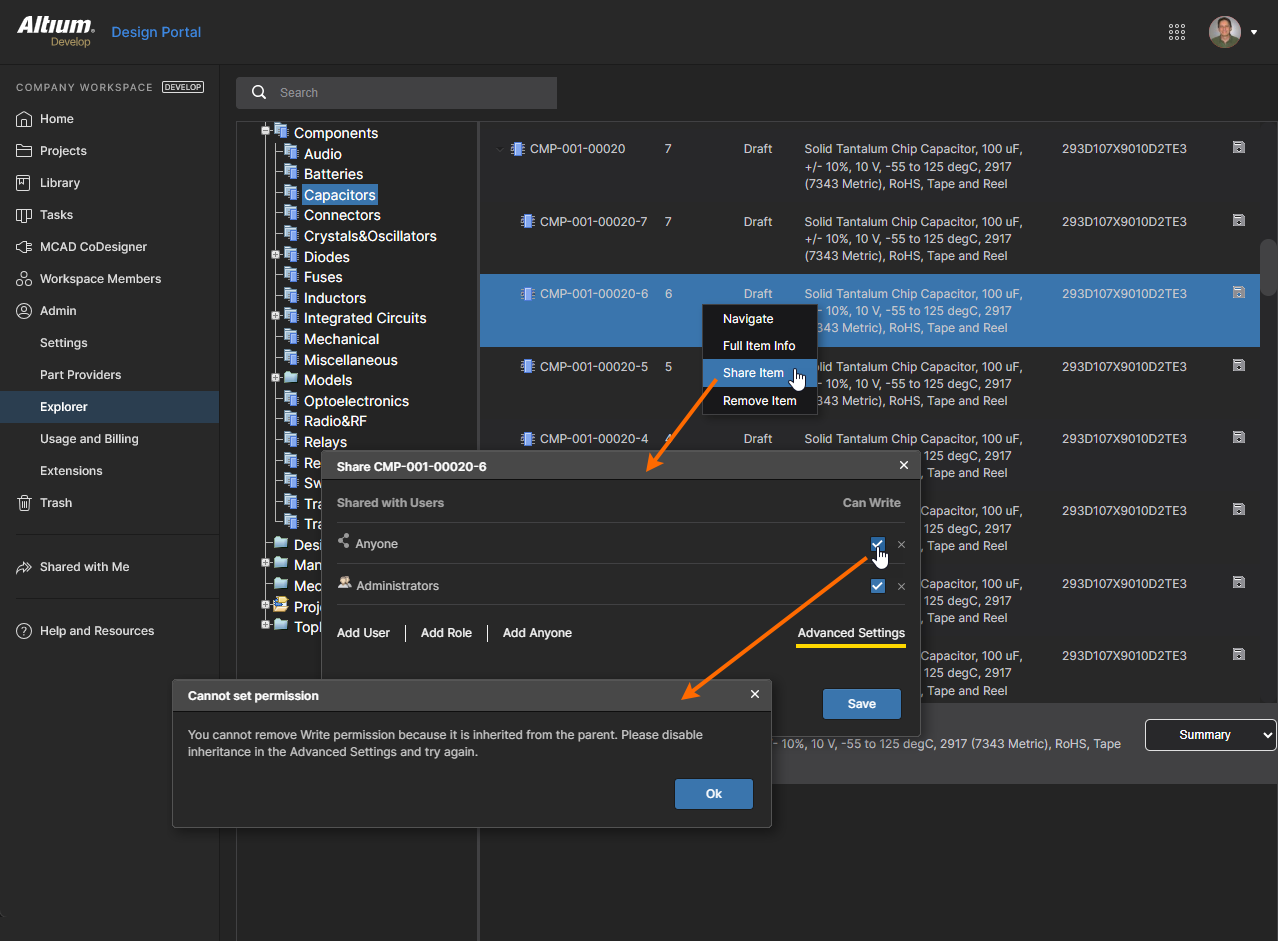Screen dimensions: 1278x941
Task: Open Advanced Settings link in Share dialog
Action: coord(850,633)
